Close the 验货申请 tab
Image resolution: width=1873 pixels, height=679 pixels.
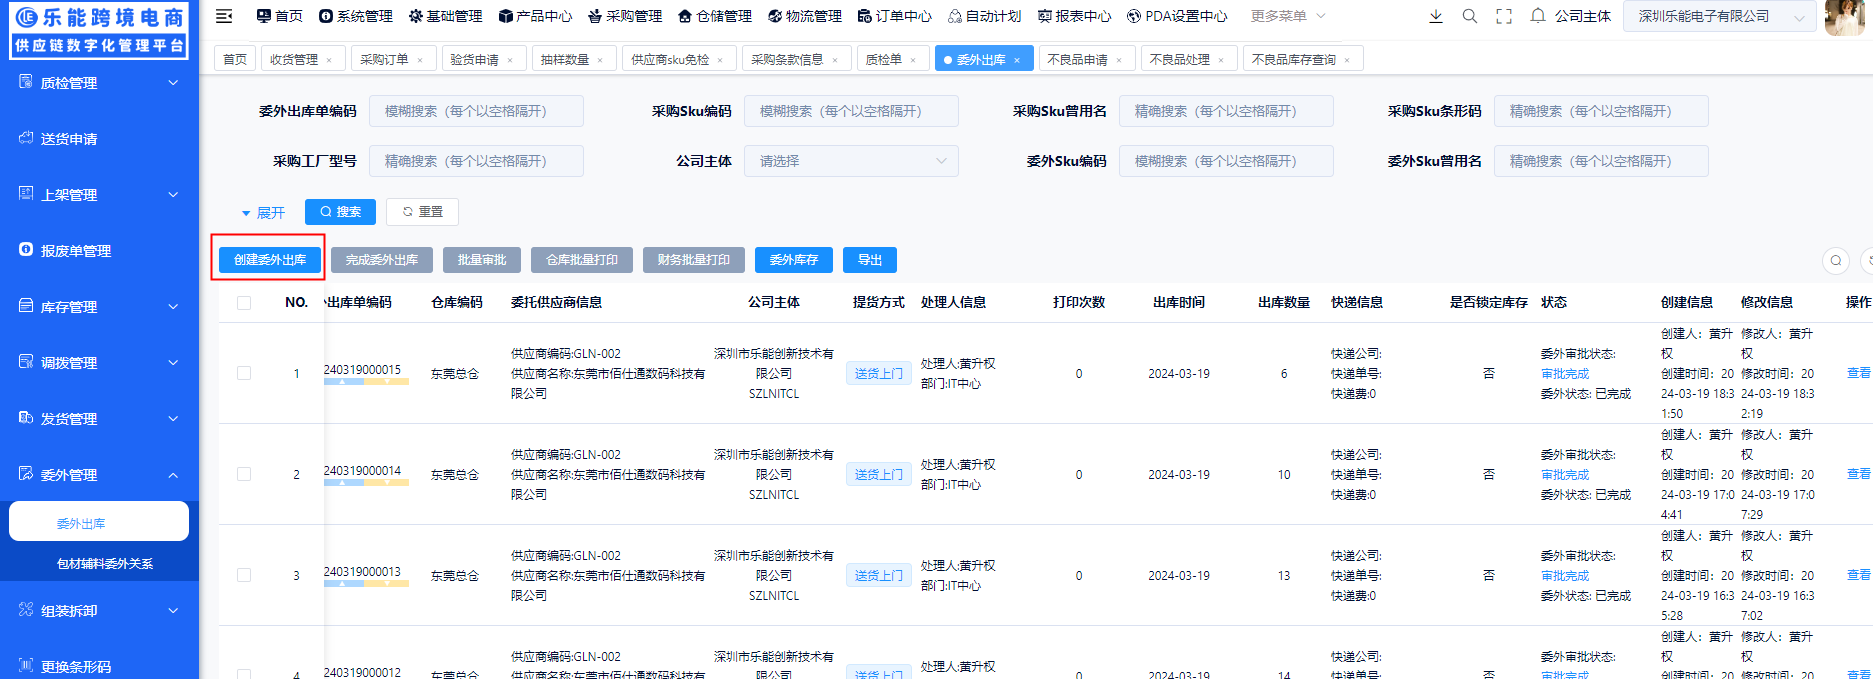pyautogui.click(x=510, y=60)
